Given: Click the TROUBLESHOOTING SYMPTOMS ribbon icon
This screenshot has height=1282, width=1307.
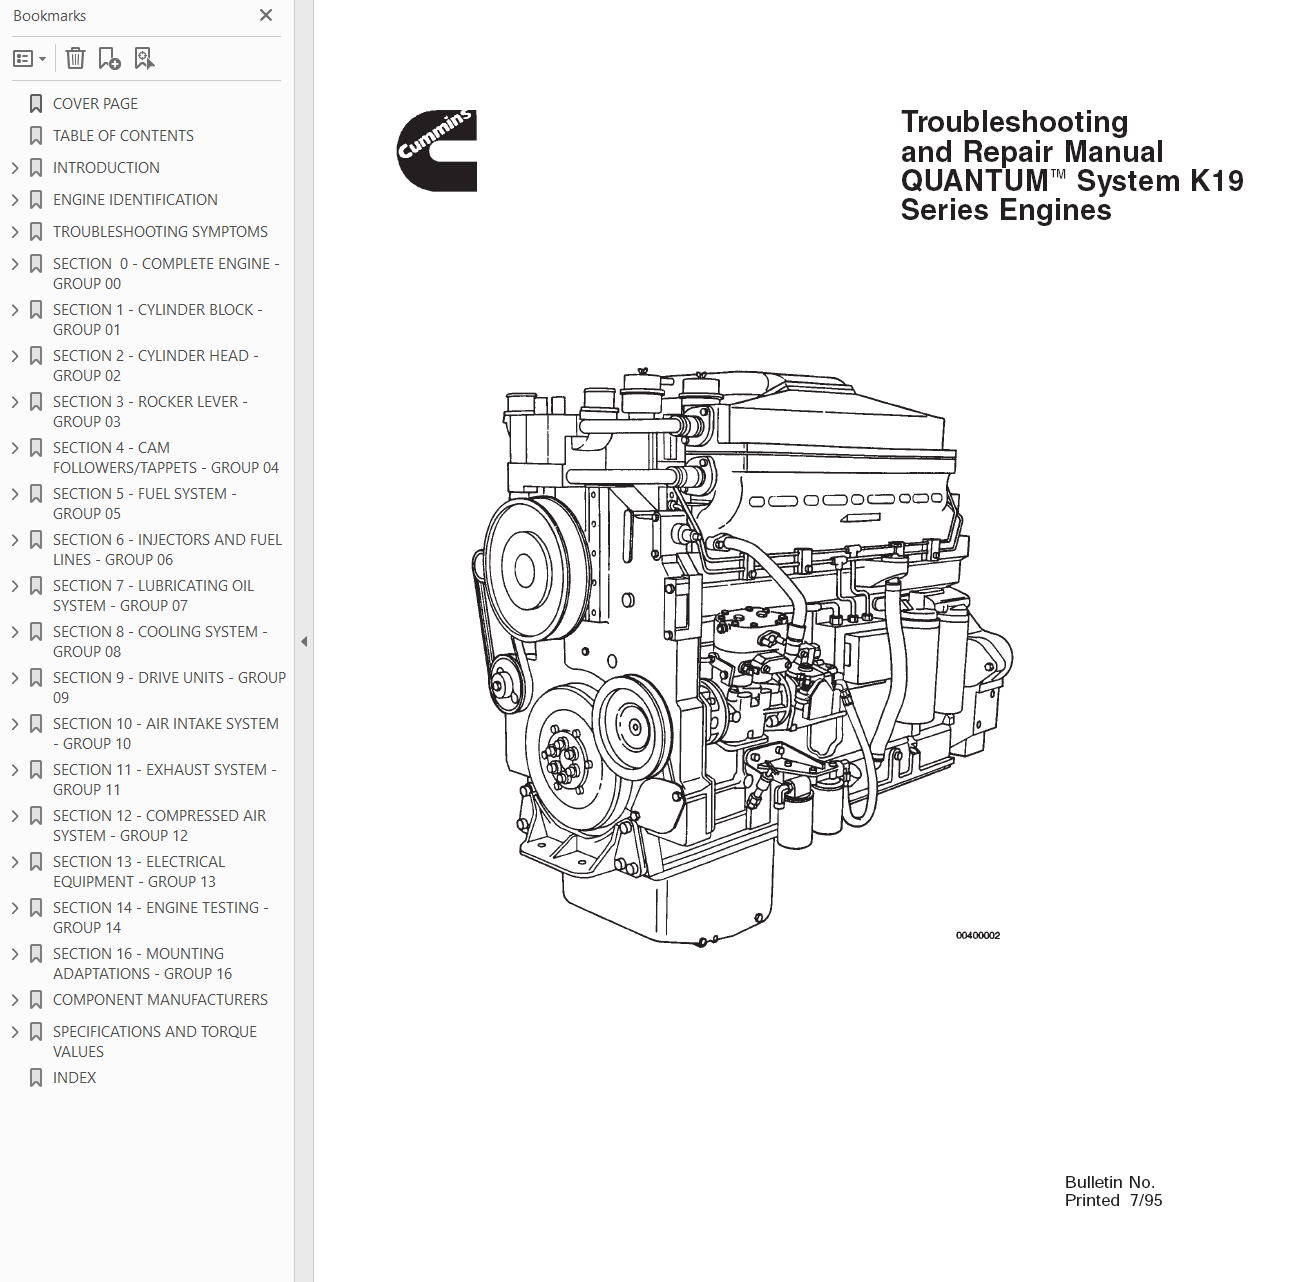Looking at the screenshot, I should pos(36,232).
